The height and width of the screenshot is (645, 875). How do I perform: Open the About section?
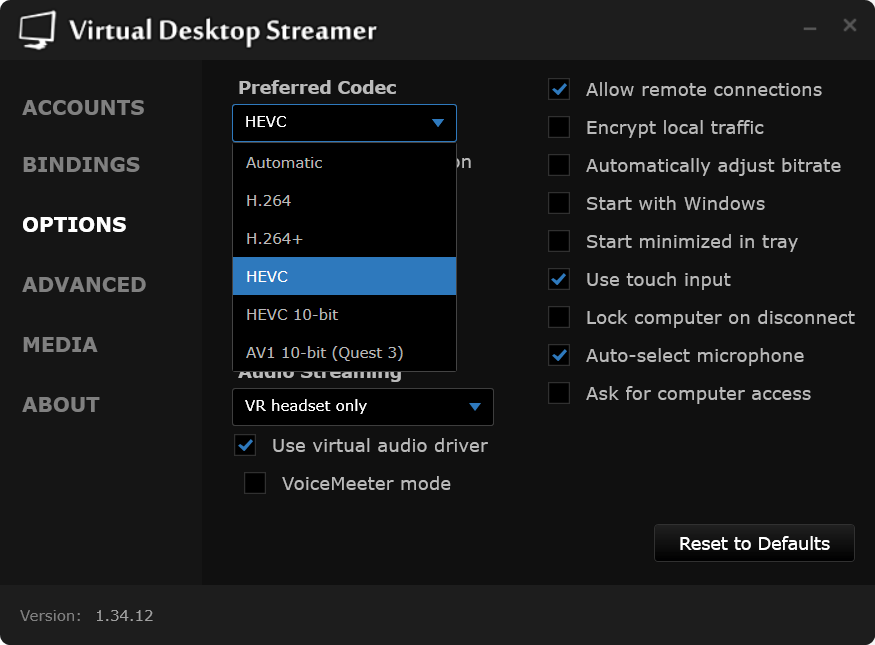(x=61, y=405)
